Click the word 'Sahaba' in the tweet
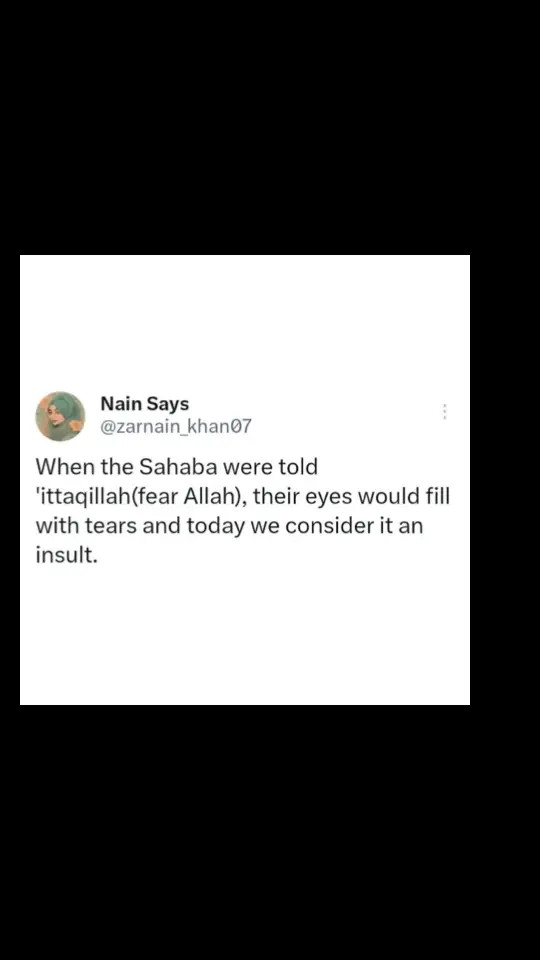Viewport: 540px width, 960px height. [x=178, y=467]
